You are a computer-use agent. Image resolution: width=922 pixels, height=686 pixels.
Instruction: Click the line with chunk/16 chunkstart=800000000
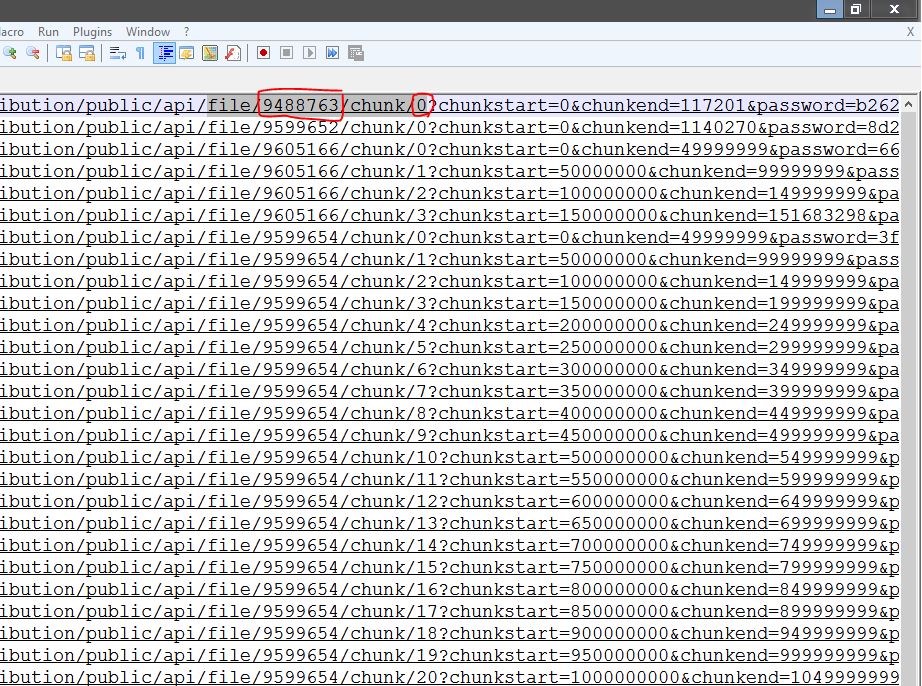[450, 590]
